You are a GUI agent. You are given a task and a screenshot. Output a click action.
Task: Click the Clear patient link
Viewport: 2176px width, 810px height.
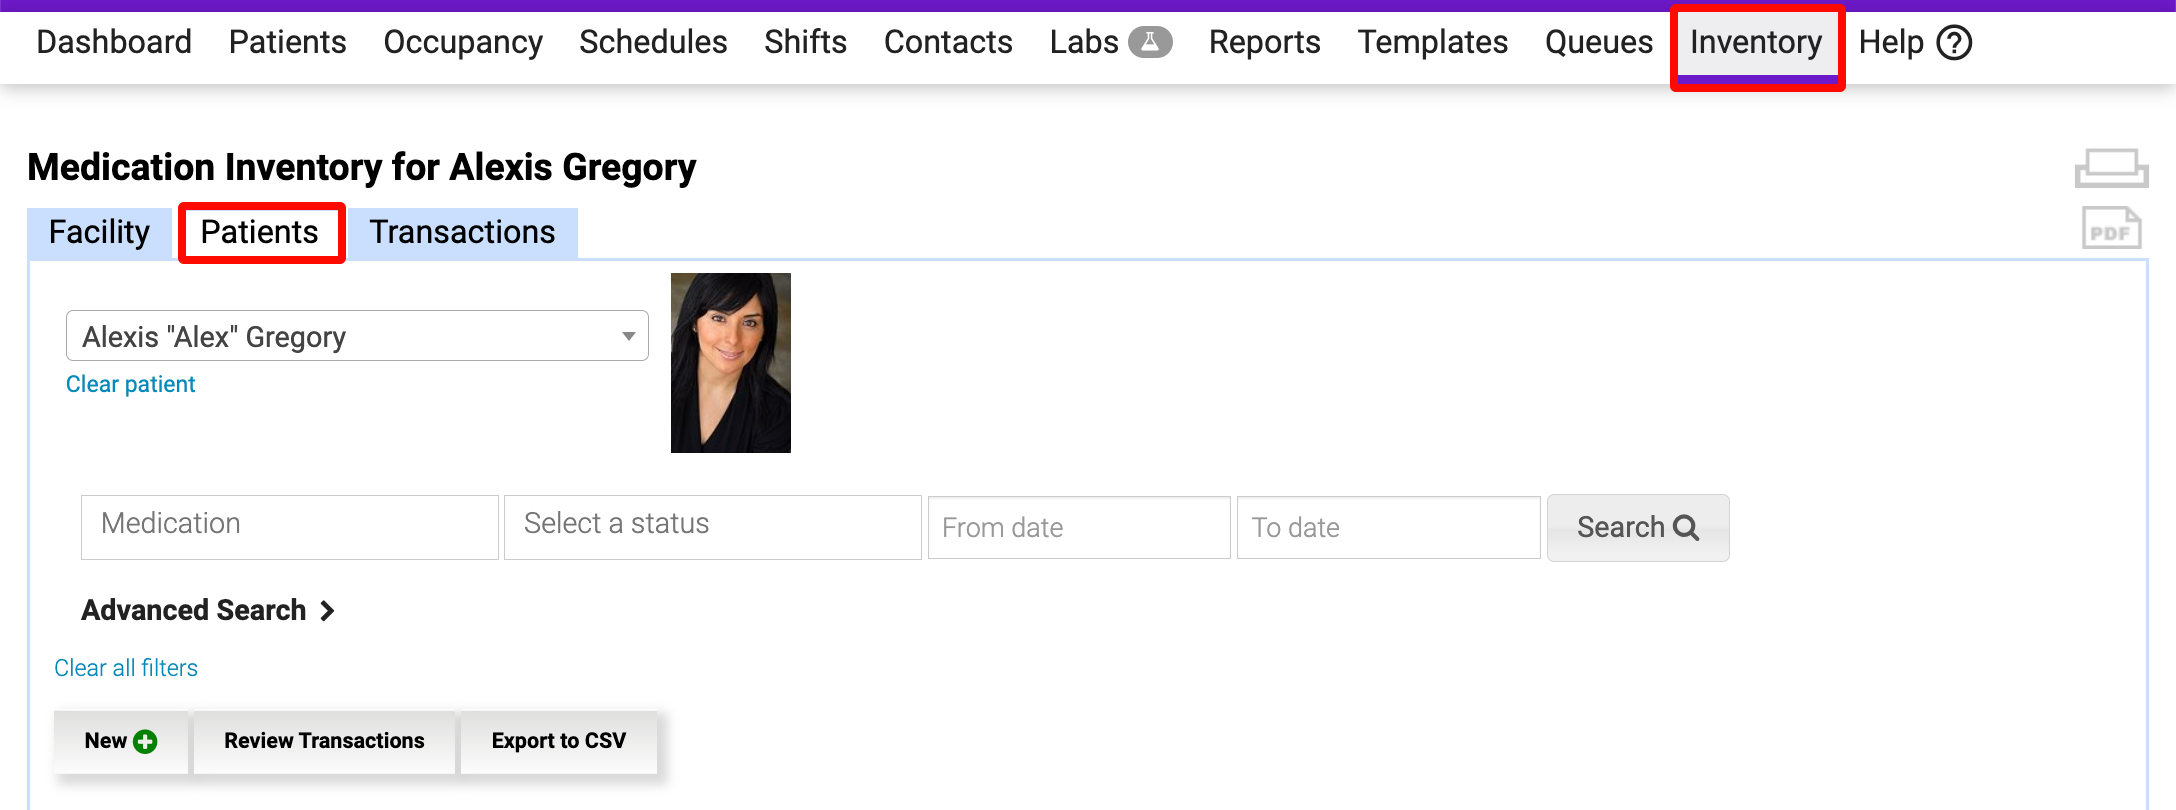coord(130,384)
